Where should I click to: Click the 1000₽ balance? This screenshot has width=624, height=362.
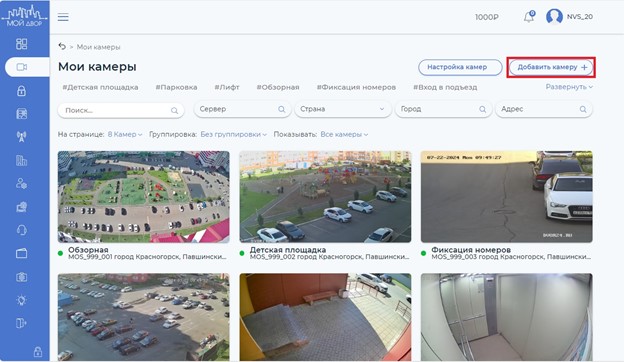[x=486, y=17]
